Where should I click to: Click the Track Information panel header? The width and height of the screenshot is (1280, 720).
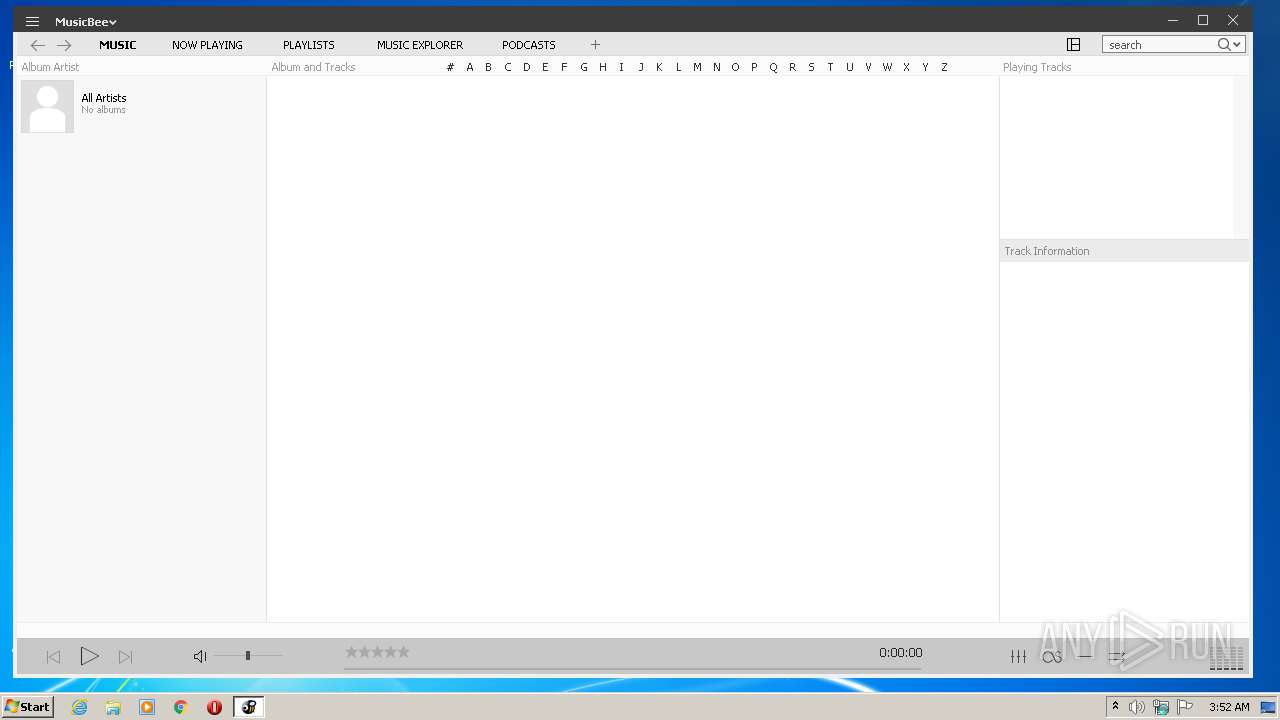pyautogui.click(x=1047, y=251)
